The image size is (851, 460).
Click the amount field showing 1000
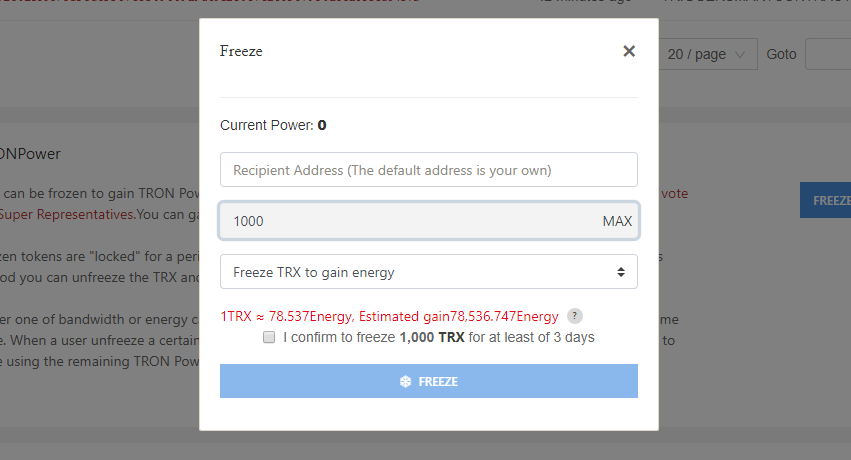pyautogui.click(x=410, y=221)
